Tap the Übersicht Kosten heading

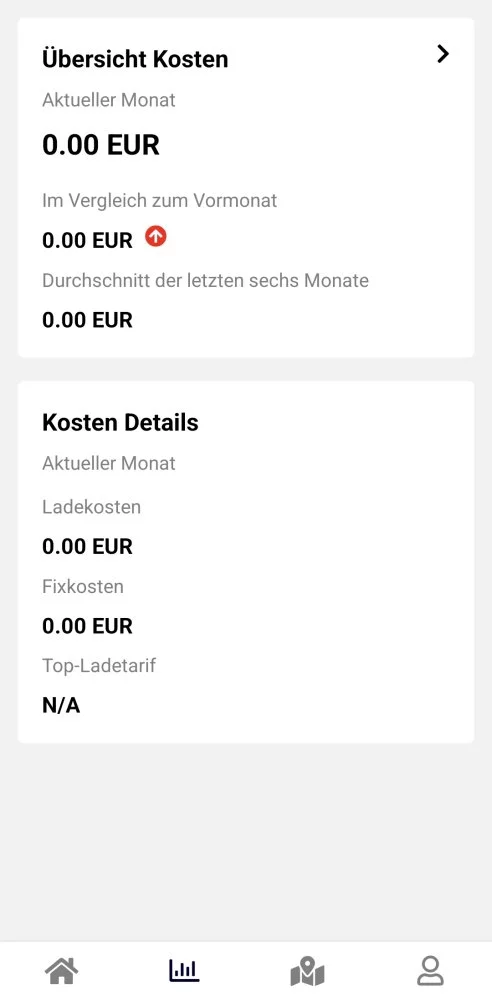click(x=135, y=59)
